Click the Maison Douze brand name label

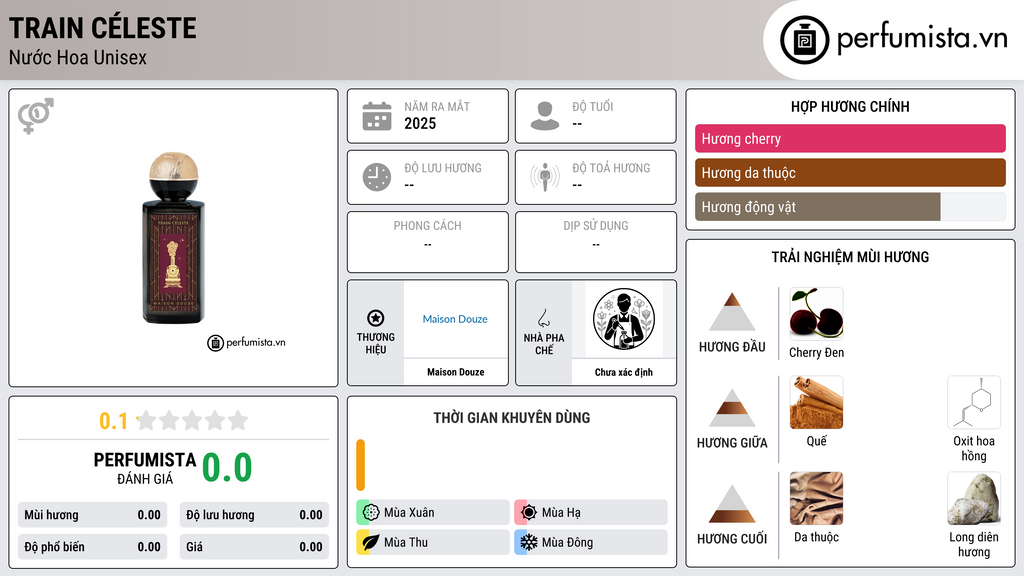click(456, 372)
